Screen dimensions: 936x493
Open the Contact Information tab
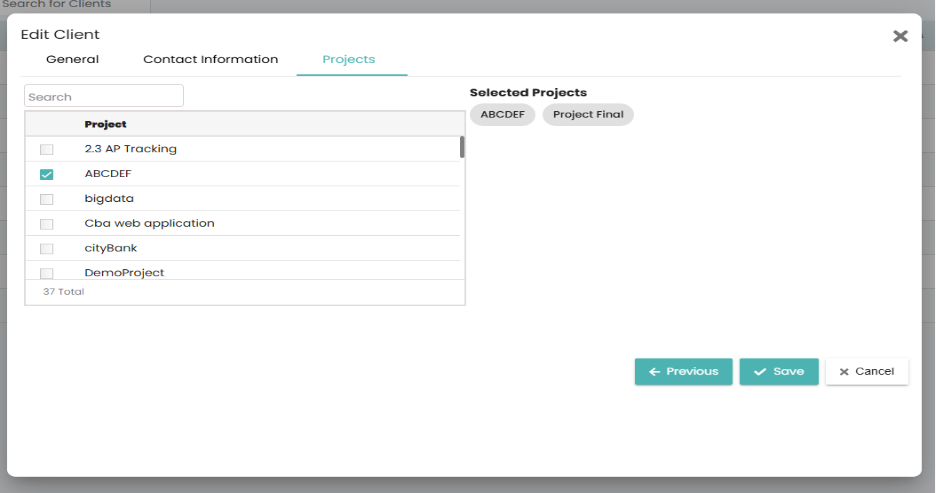click(211, 59)
